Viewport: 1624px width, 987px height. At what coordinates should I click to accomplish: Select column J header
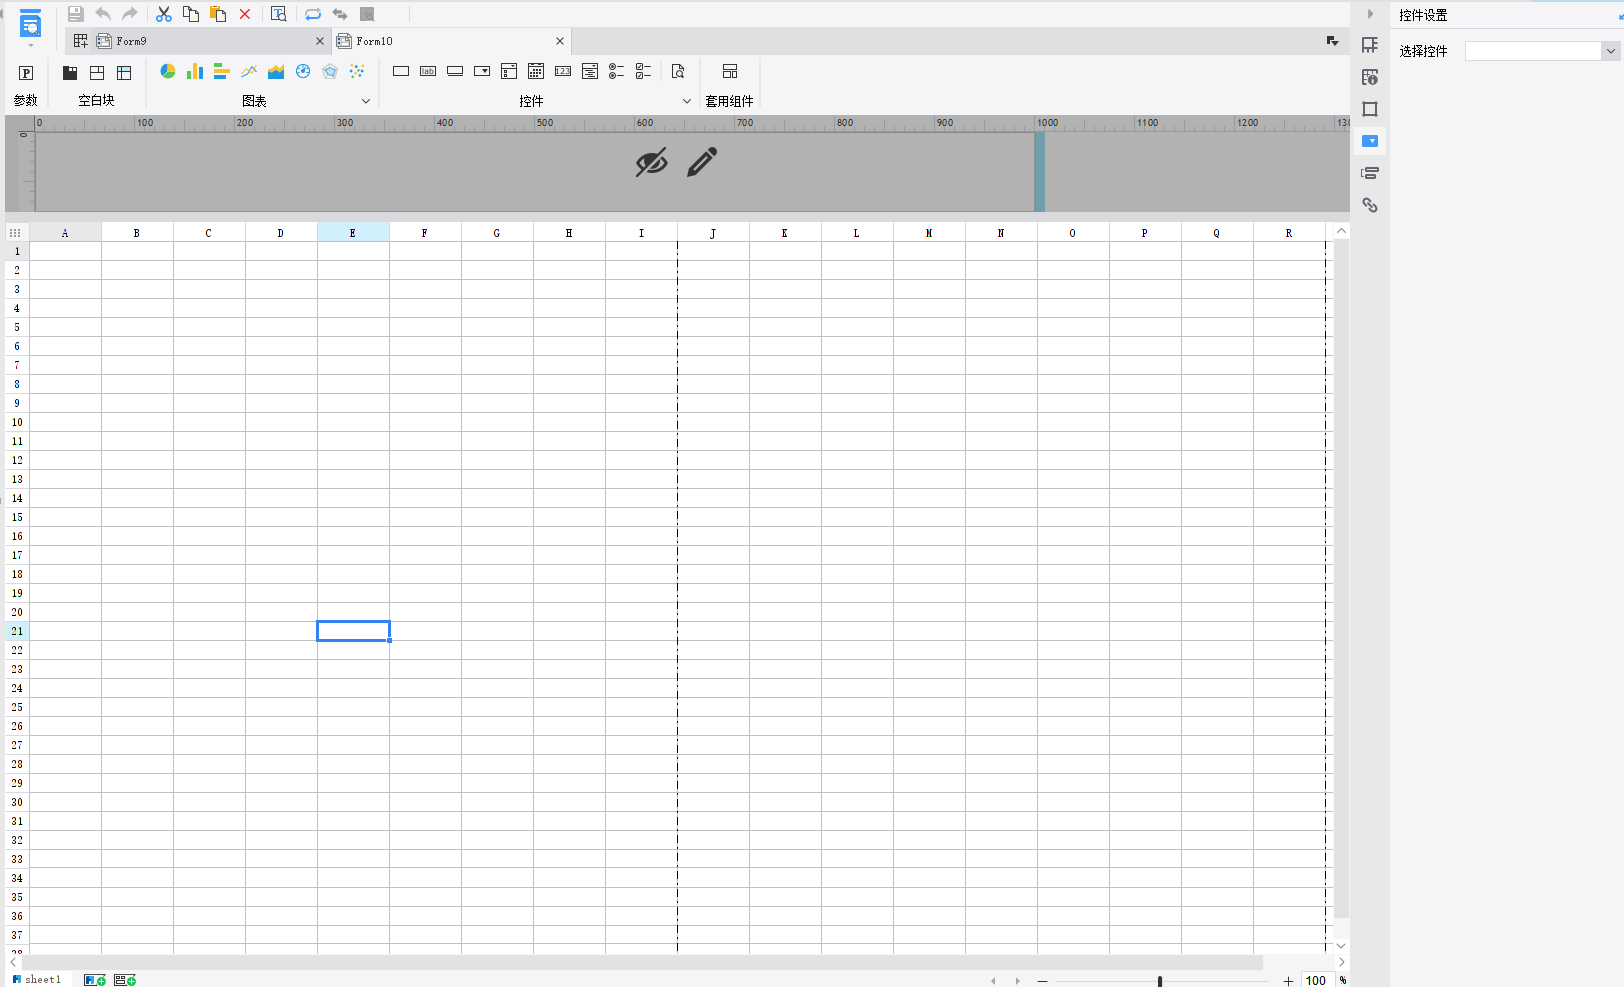[x=713, y=233]
